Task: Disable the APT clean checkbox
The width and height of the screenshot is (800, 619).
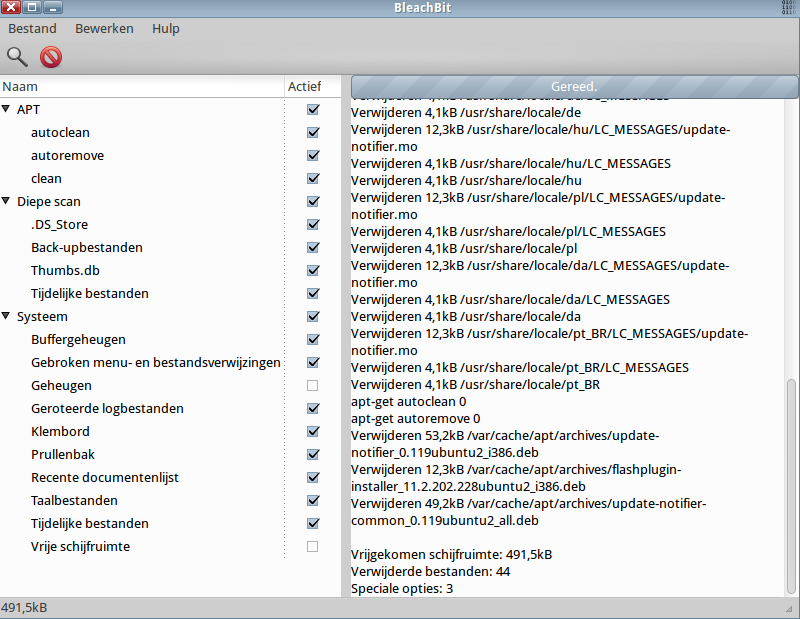Action: 313,179
